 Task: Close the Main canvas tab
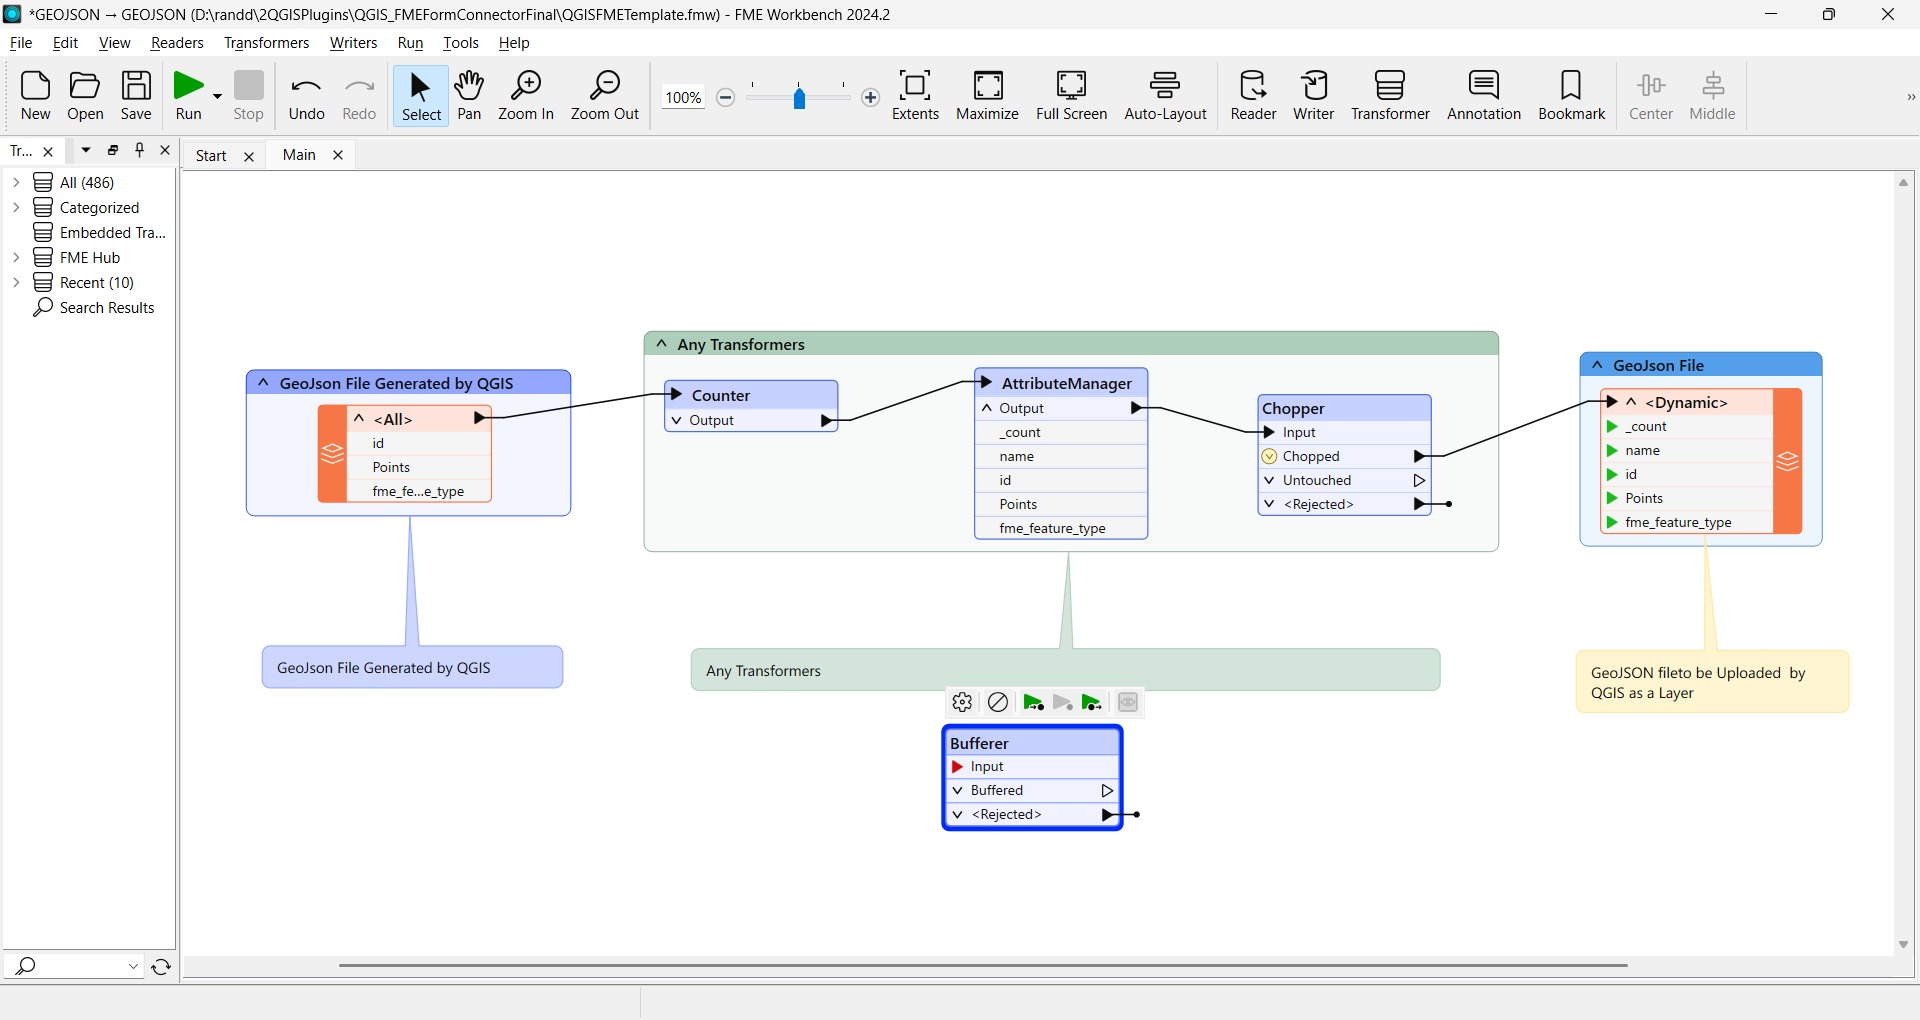[x=338, y=155]
